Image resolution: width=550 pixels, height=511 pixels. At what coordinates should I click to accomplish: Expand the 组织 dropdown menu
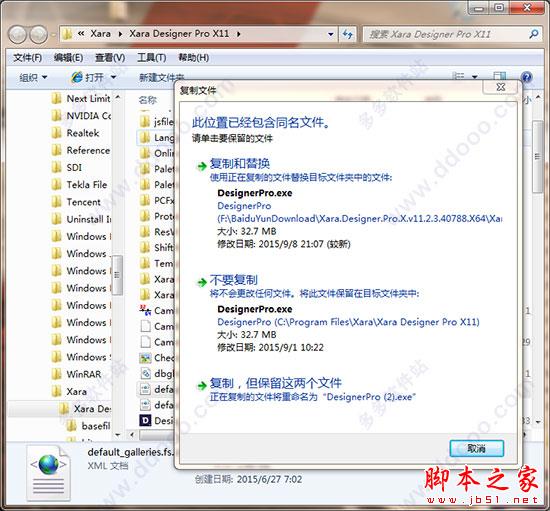point(33,77)
